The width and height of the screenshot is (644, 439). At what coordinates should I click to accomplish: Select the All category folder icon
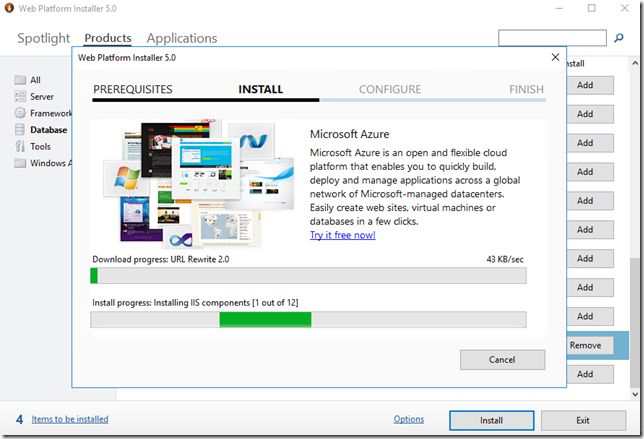click(x=20, y=80)
